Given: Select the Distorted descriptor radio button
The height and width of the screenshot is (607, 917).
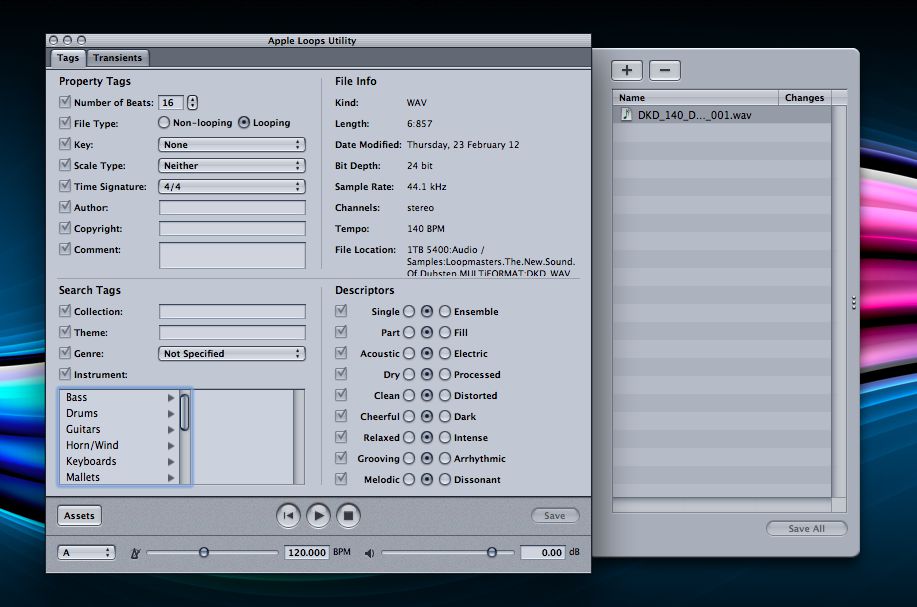Looking at the screenshot, I should (x=445, y=396).
